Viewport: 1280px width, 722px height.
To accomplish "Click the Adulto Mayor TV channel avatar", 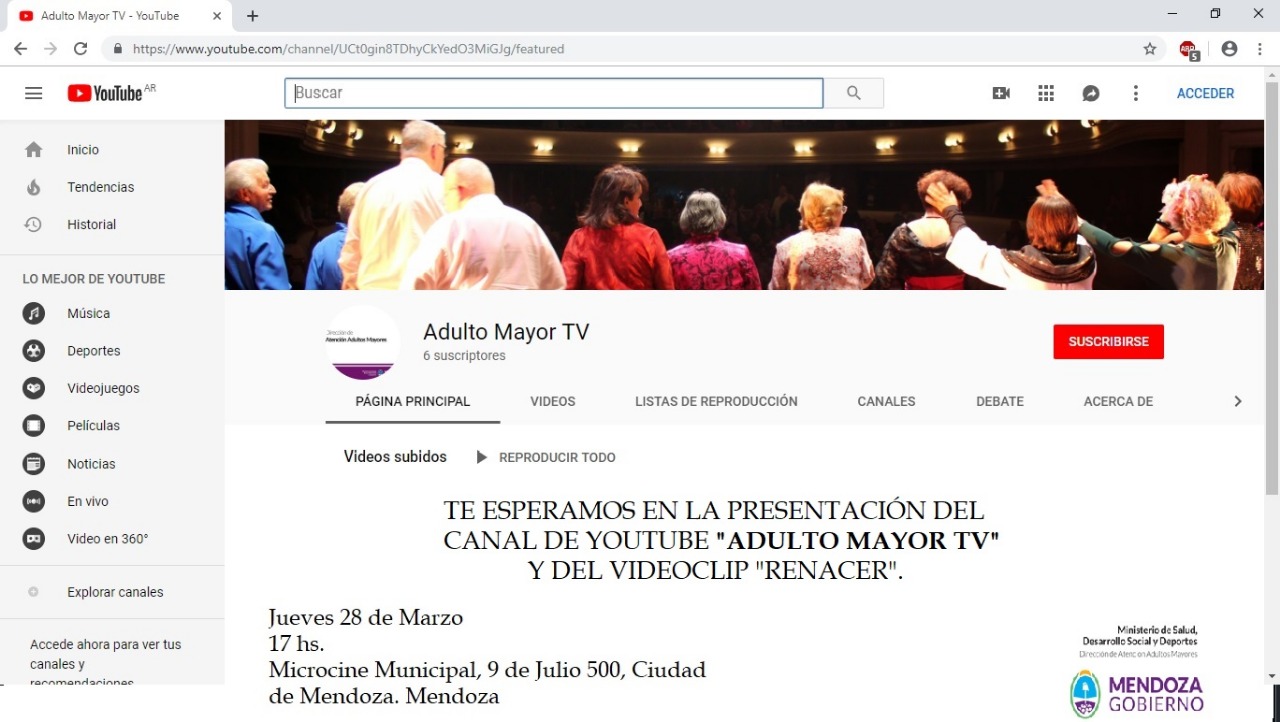I will tap(362, 343).
